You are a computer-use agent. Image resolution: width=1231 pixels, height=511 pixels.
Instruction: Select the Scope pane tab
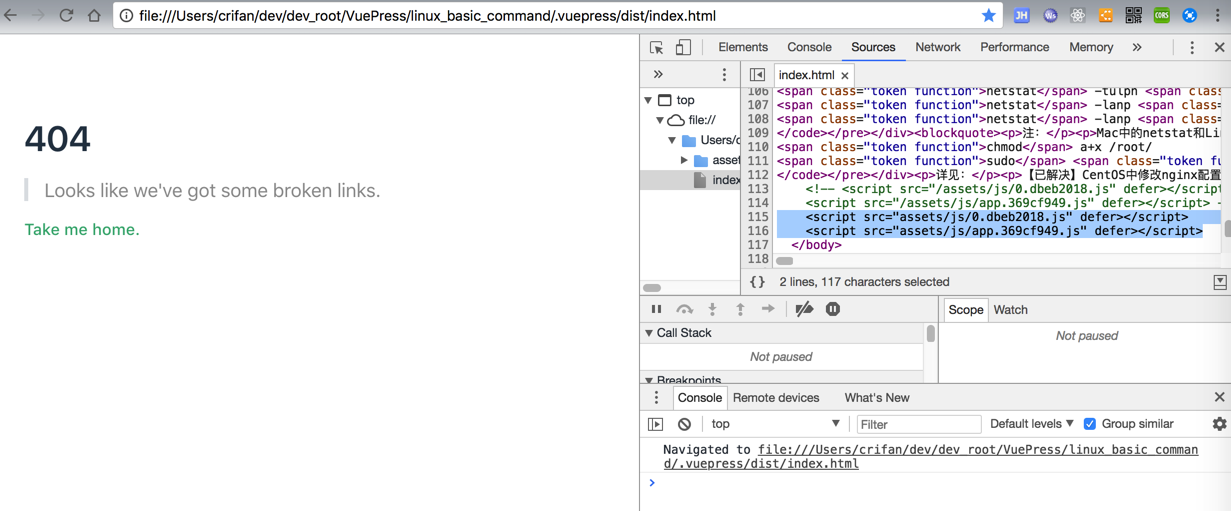tap(965, 310)
